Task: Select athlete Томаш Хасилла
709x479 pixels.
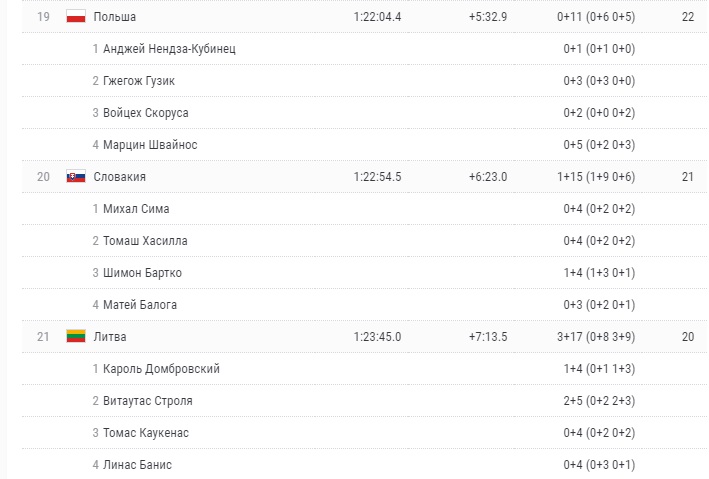Action: pyautogui.click(x=145, y=241)
